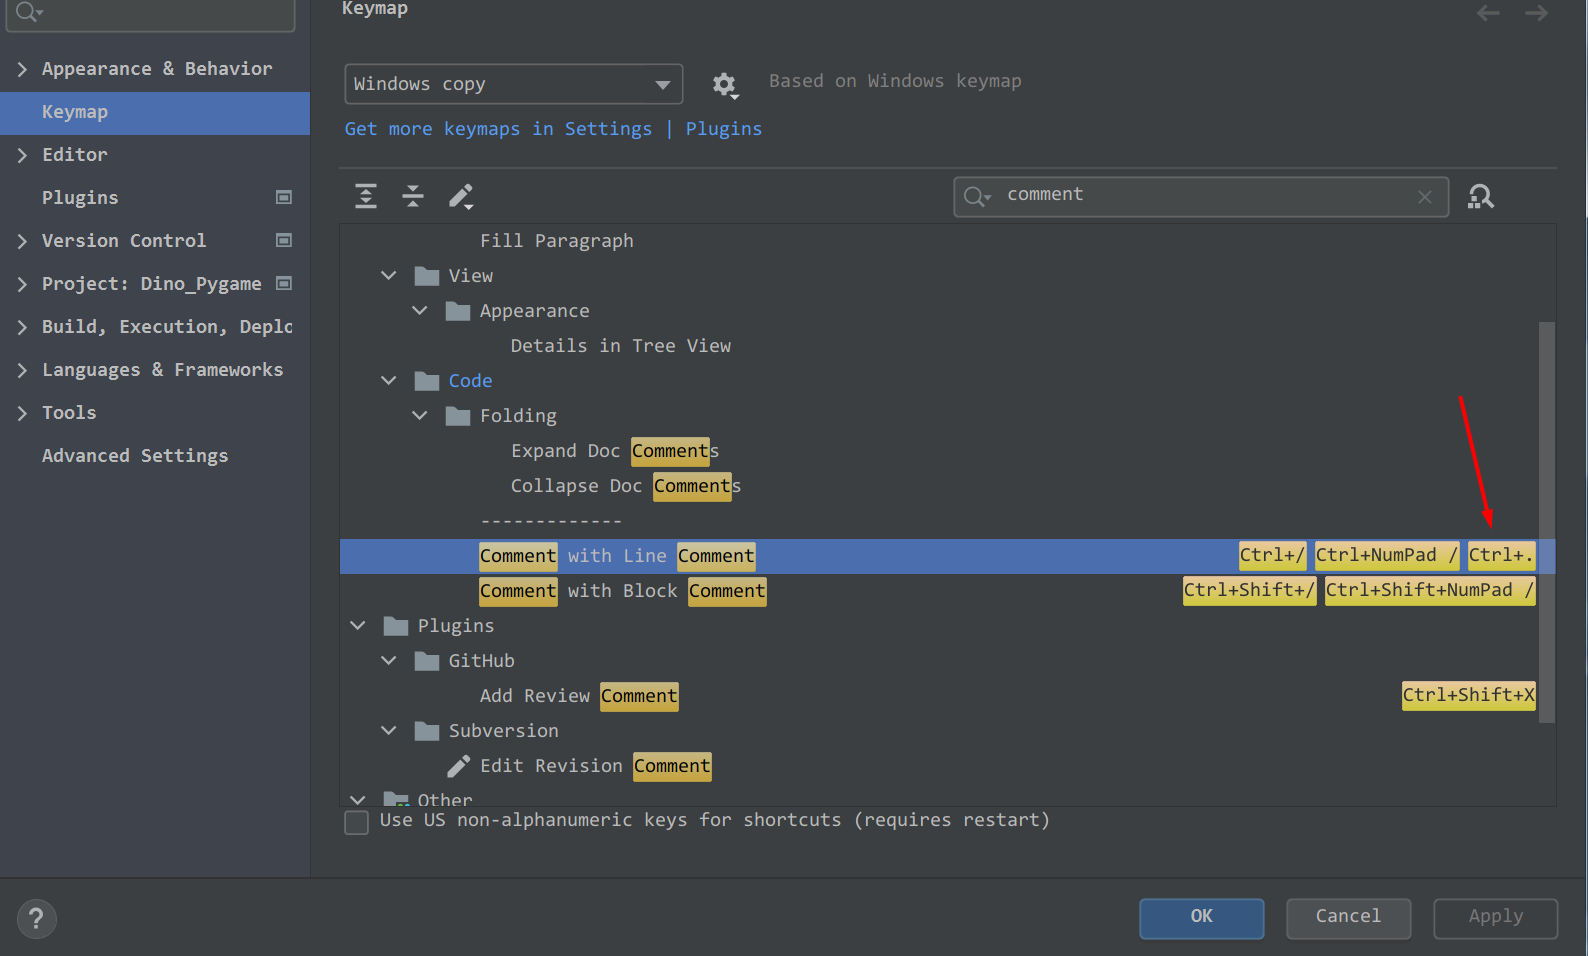Click the Cancel button
Image resolution: width=1588 pixels, height=956 pixels.
click(1348, 918)
